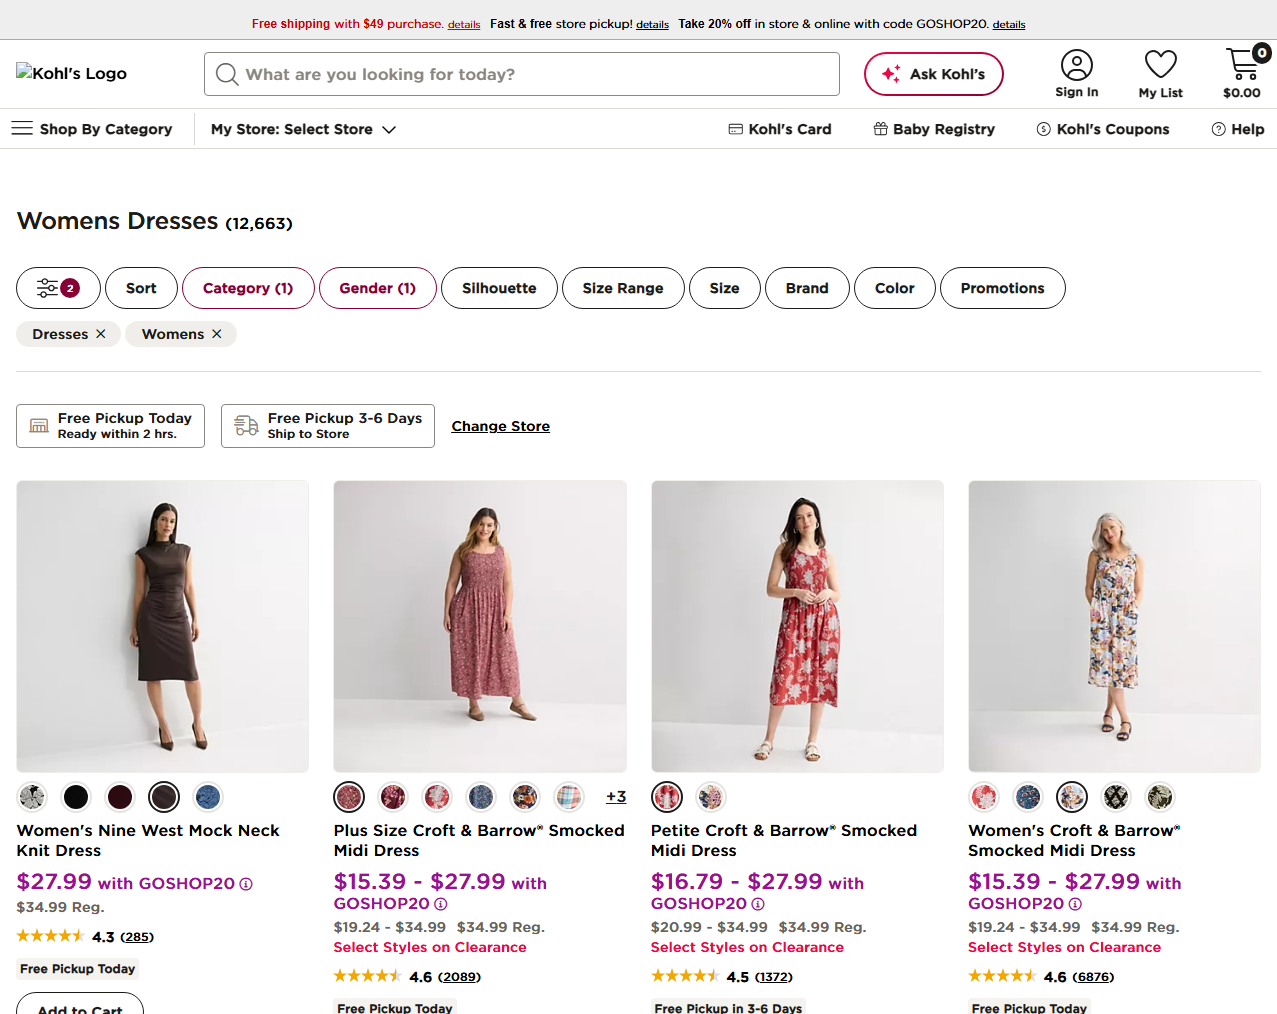Remove the Dresses filter chip
The height and width of the screenshot is (1014, 1277).
(101, 334)
